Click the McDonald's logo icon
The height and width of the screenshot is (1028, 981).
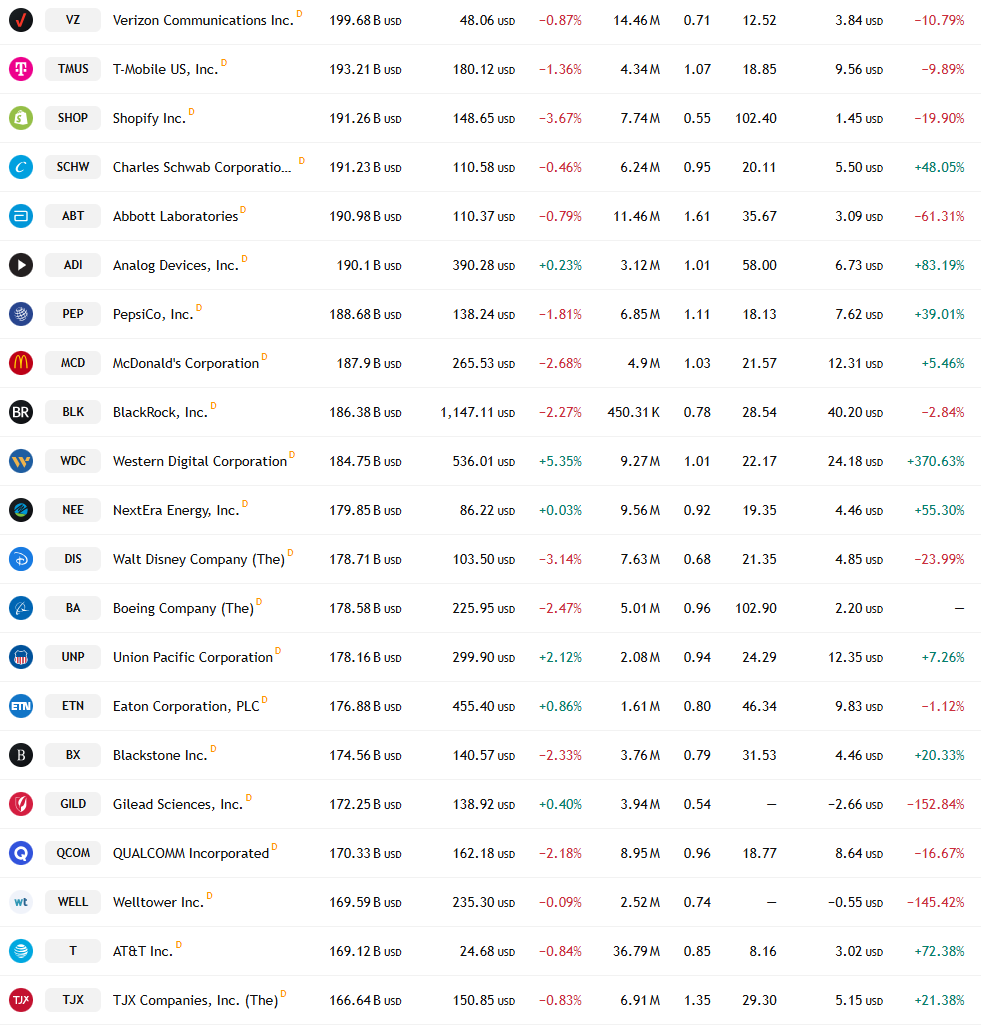pos(21,363)
